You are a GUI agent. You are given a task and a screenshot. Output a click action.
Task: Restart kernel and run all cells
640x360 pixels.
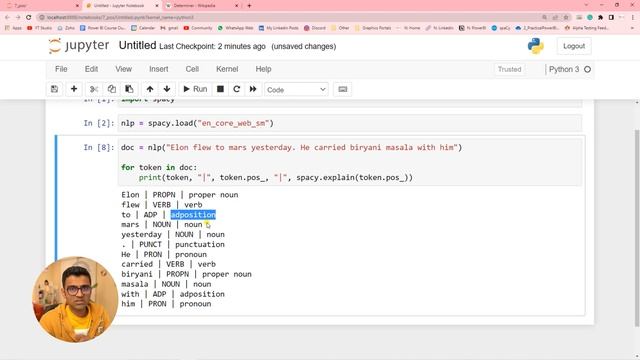point(253,89)
